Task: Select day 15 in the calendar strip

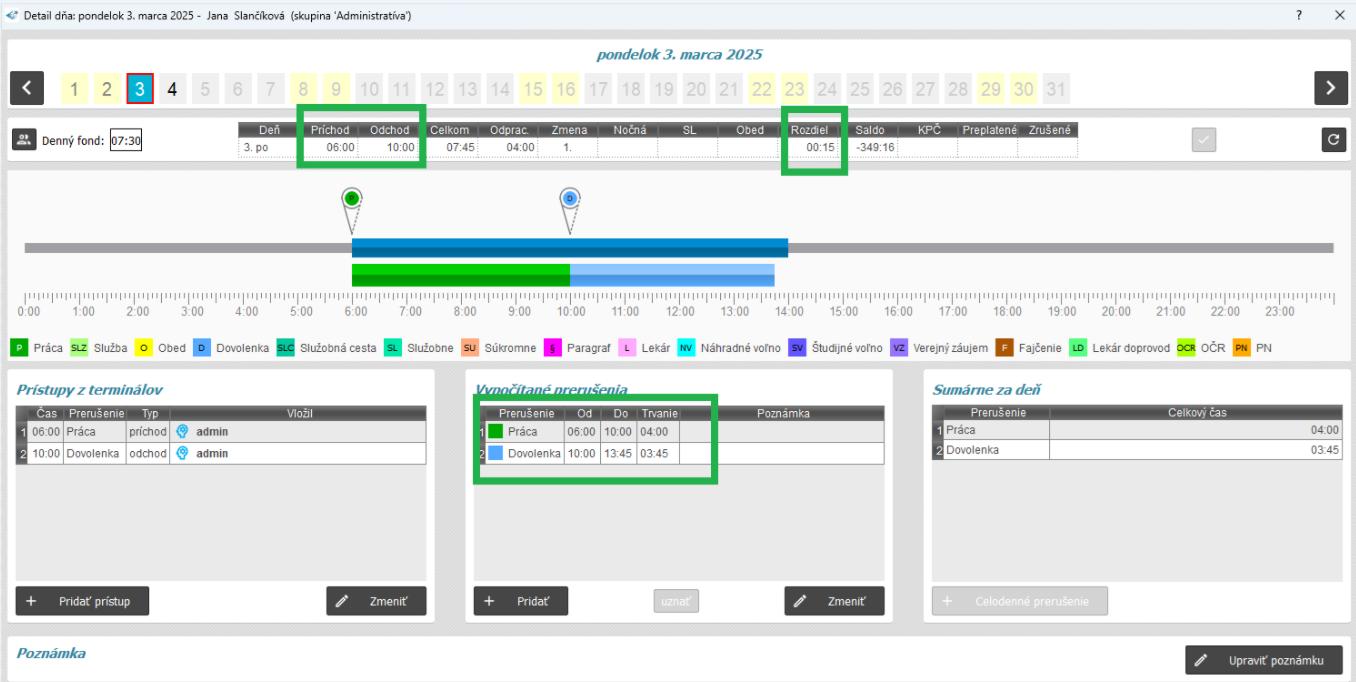Action: 533,89
